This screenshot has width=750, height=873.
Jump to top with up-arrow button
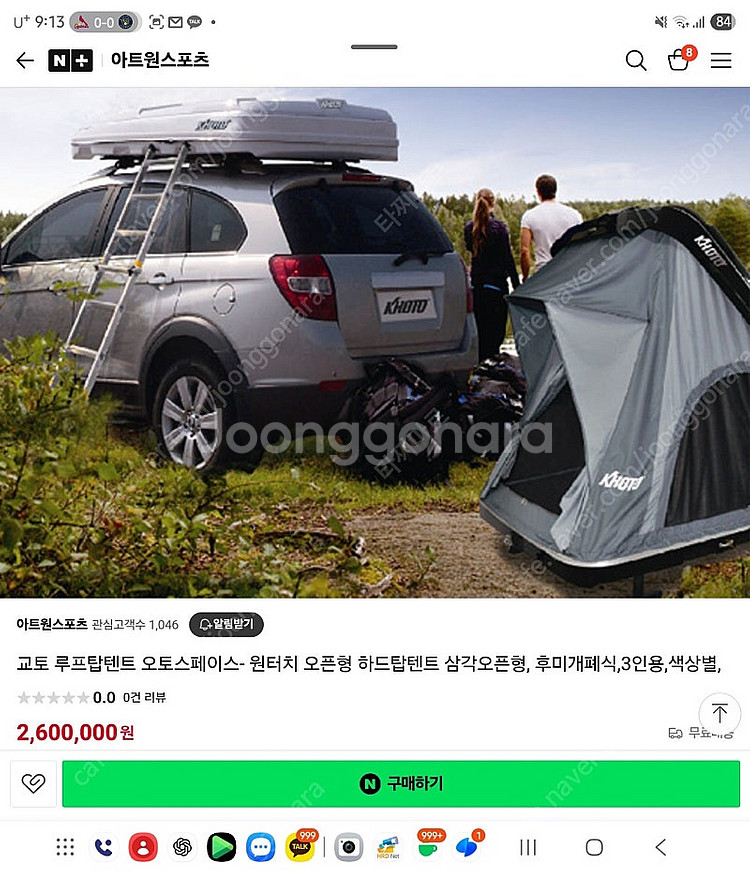719,713
